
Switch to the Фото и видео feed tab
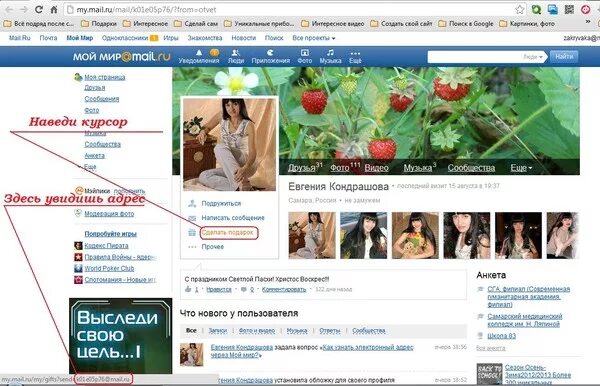(x=256, y=331)
